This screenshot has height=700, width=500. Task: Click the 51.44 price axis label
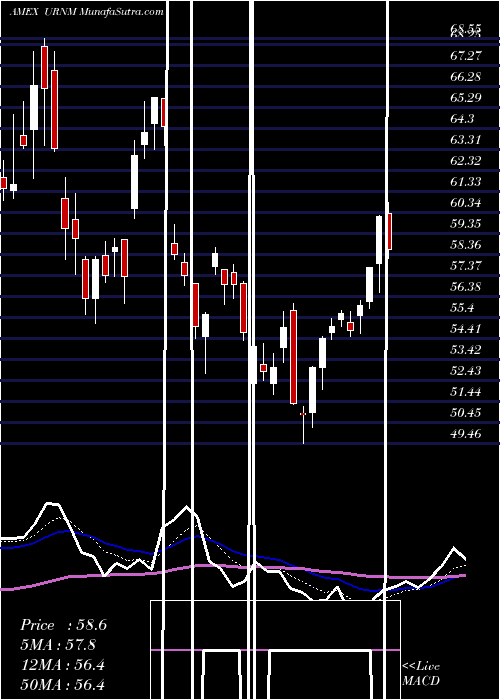(466, 392)
